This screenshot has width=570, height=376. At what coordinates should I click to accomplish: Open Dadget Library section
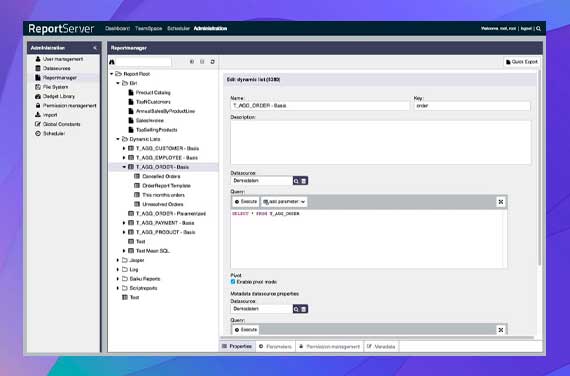coord(59,96)
